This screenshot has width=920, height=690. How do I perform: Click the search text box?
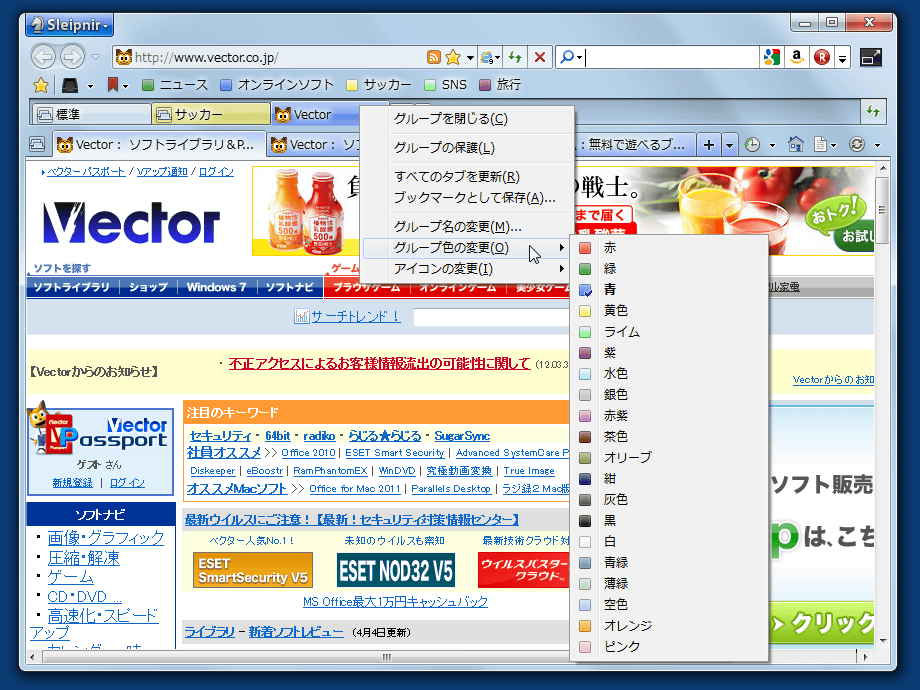(672, 58)
